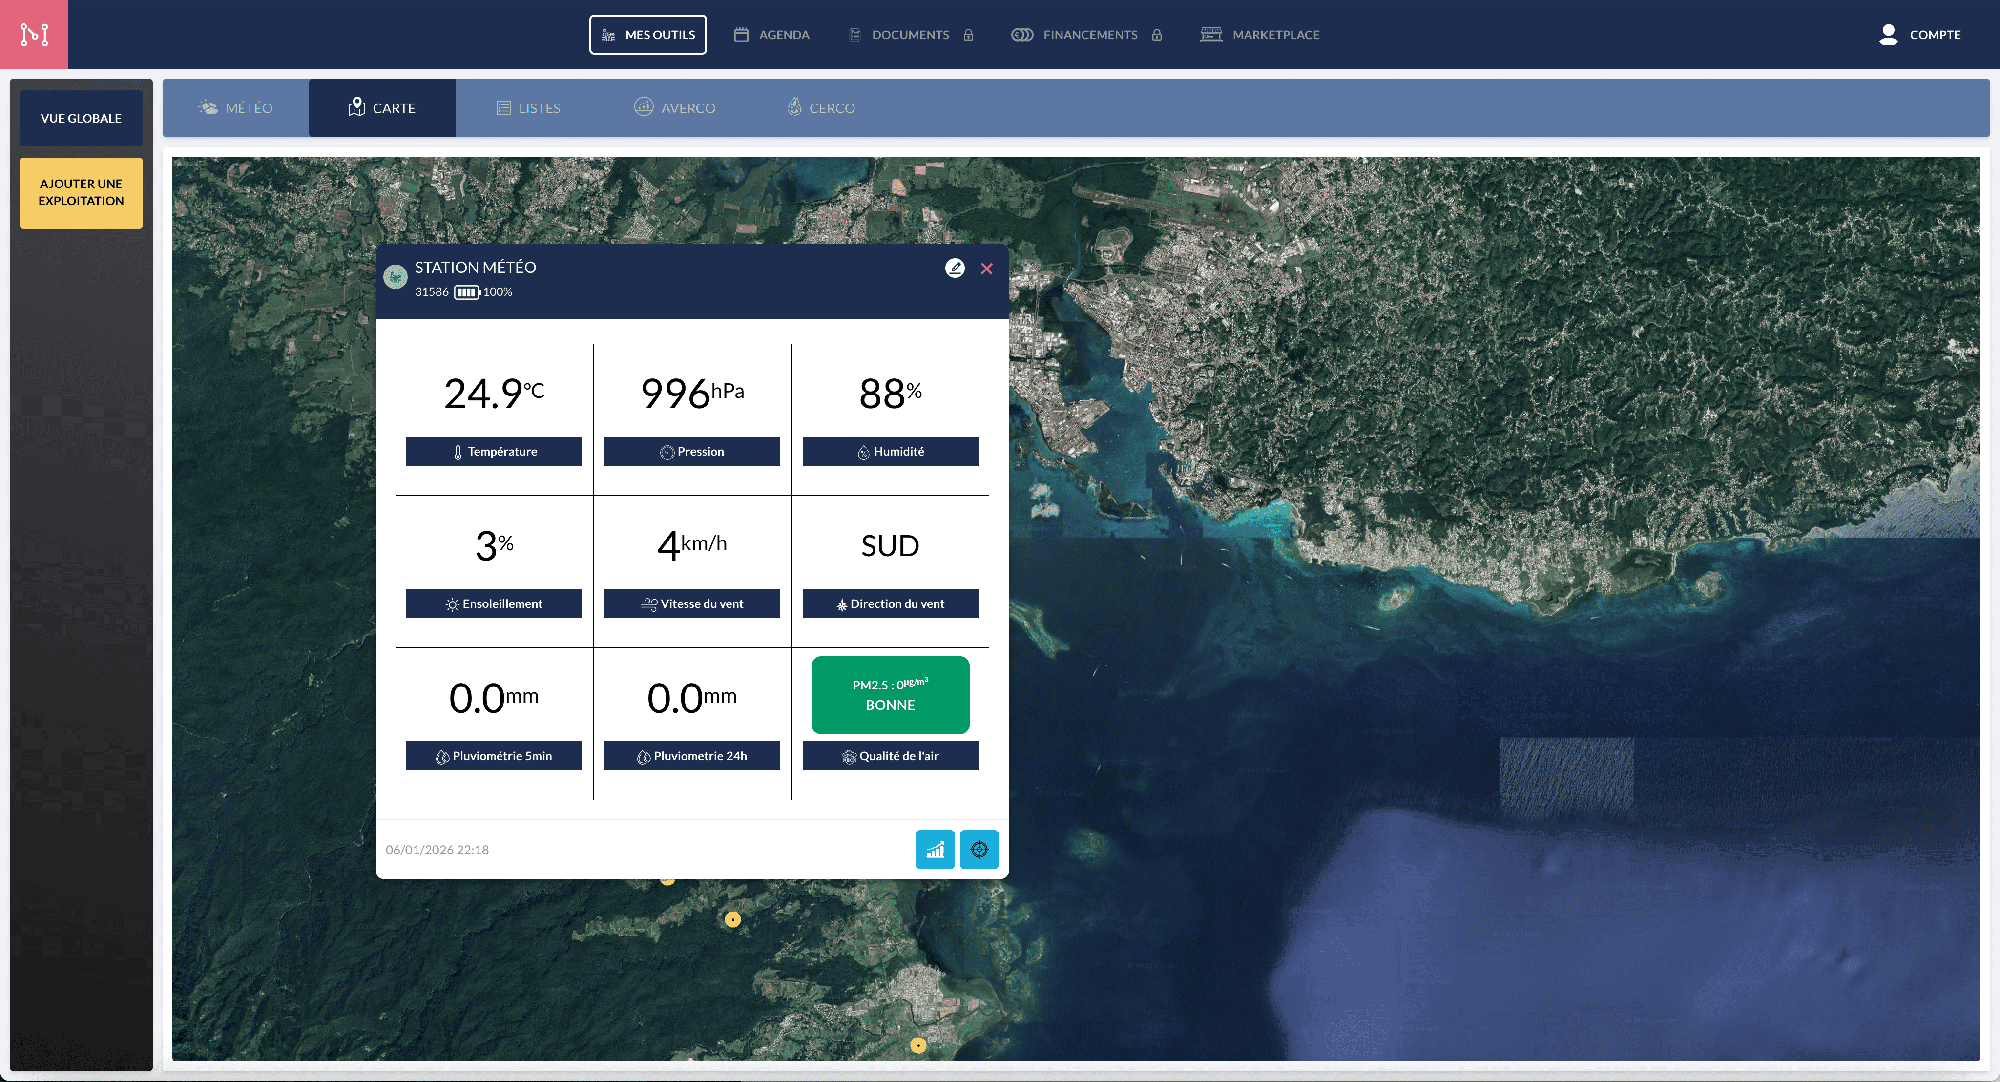
Task: Click the Vue Globale button
Action: [81, 118]
